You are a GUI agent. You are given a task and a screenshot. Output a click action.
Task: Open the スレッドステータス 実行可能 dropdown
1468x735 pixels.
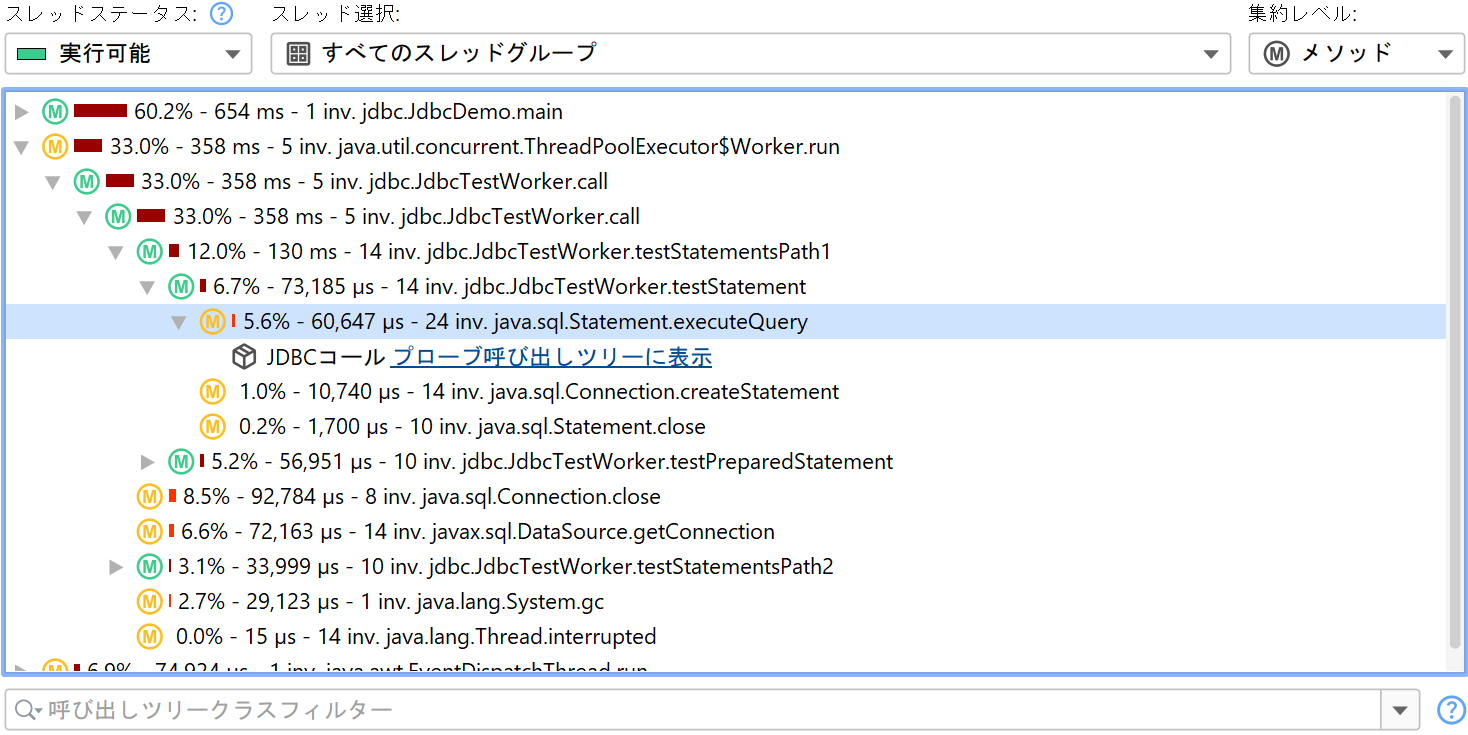point(128,54)
